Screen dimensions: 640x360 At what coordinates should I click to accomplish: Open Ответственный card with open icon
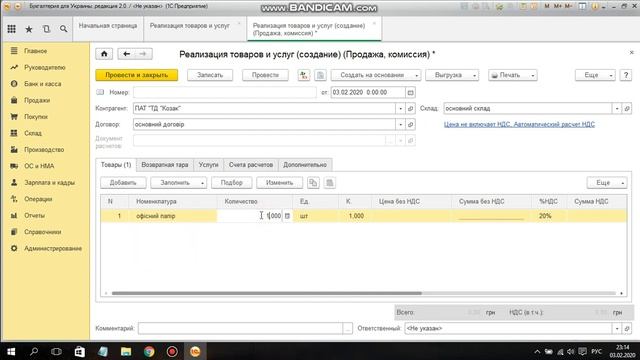(x=627, y=329)
